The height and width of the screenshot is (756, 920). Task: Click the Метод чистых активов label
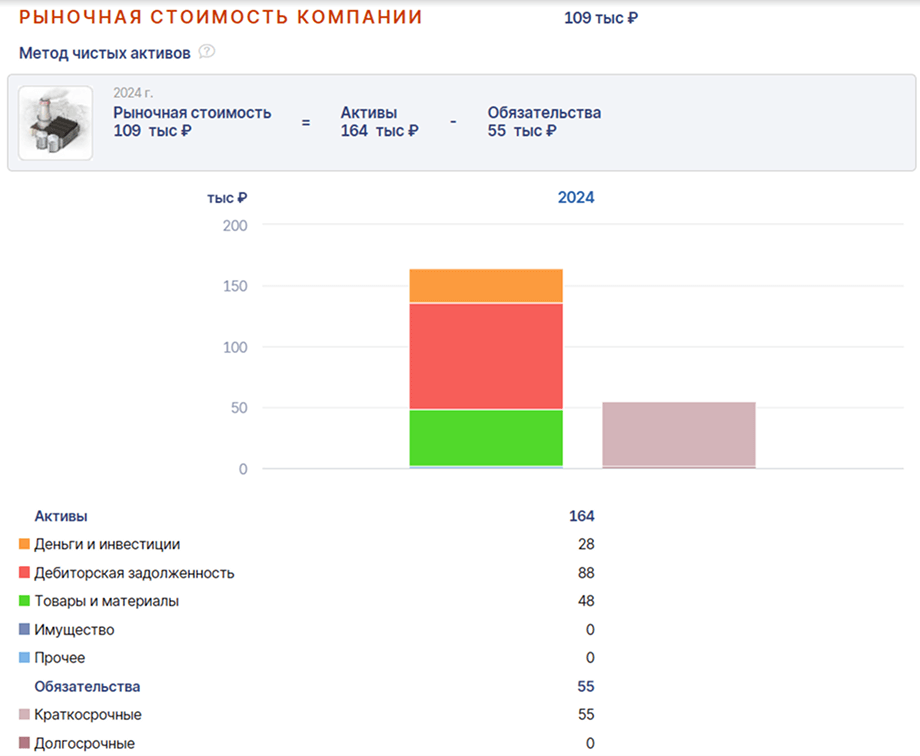104,53
